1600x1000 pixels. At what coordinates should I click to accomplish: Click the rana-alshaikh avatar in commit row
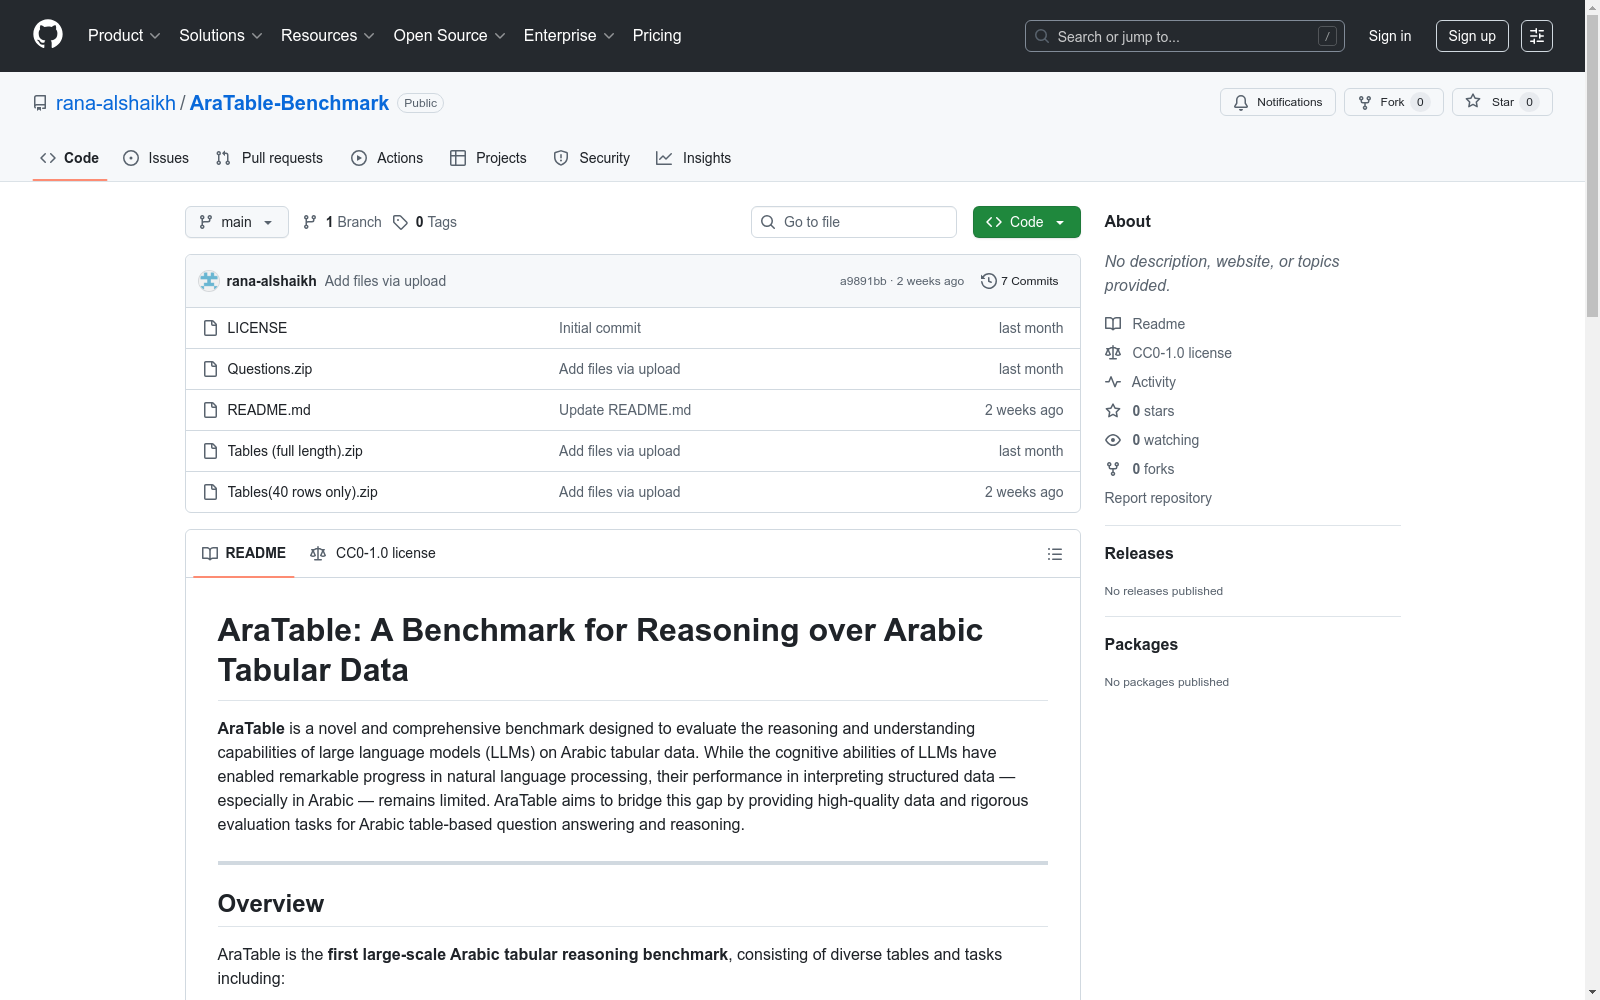click(x=209, y=281)
